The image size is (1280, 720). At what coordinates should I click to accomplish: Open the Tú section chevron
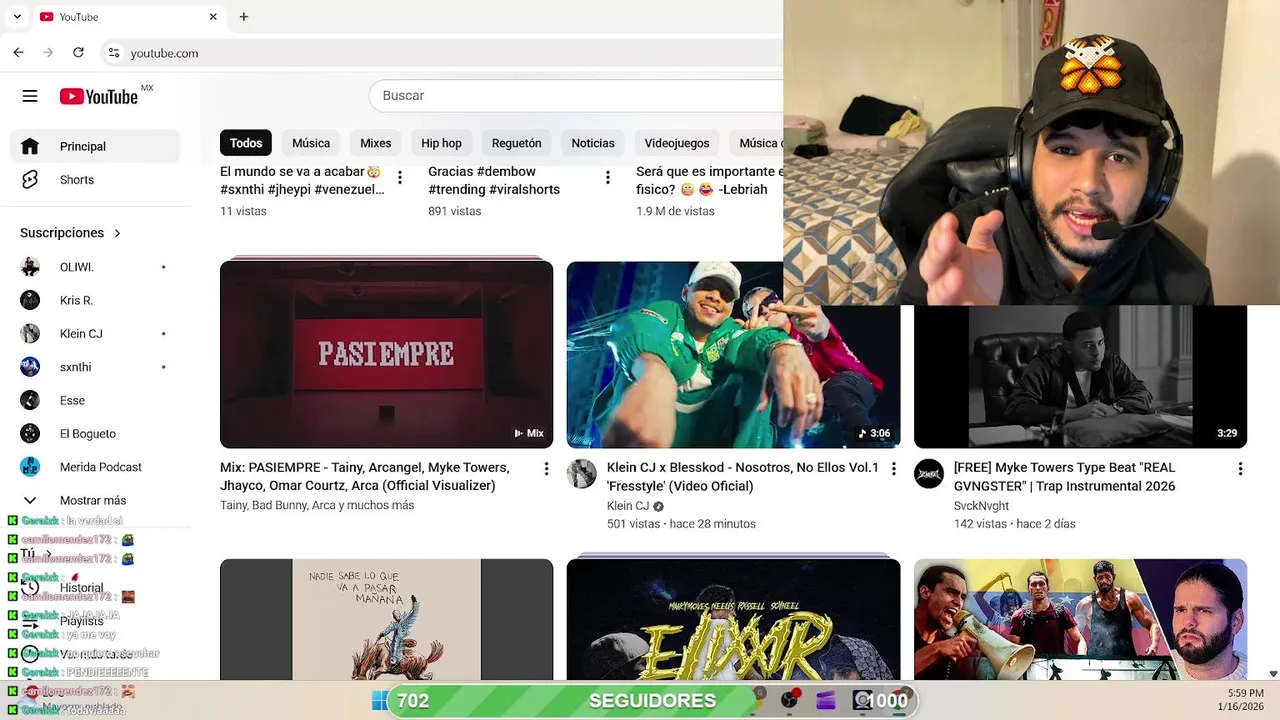point(48,554)
